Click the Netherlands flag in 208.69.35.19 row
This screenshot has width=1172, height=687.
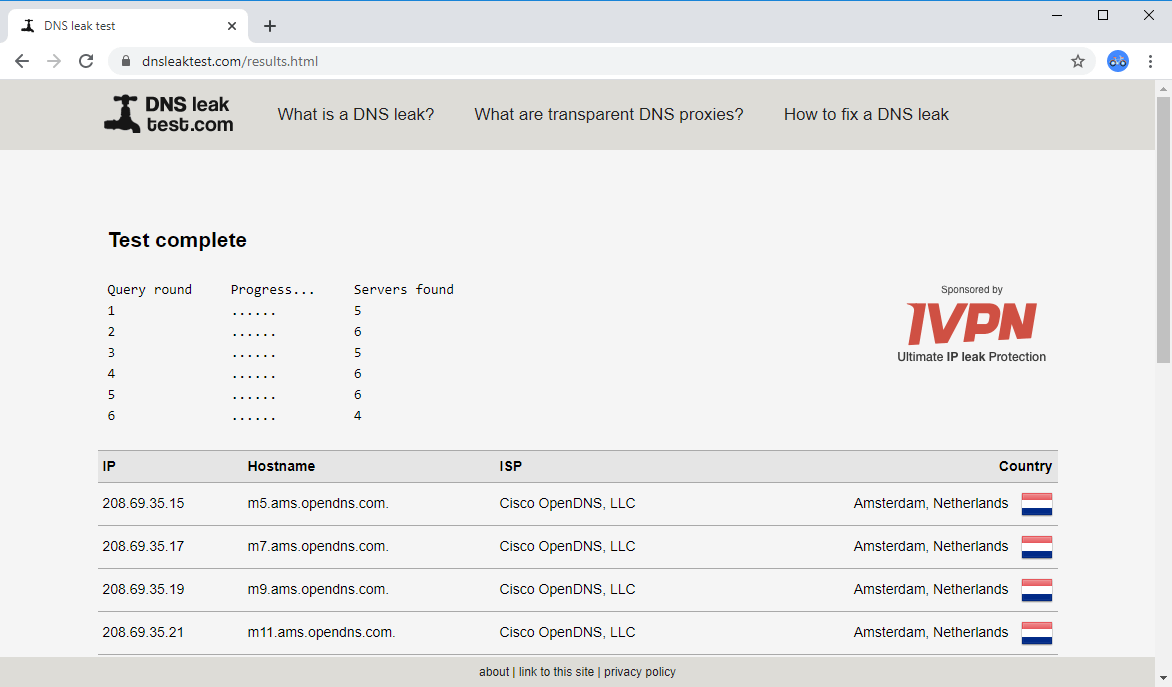pos(1037,590)
